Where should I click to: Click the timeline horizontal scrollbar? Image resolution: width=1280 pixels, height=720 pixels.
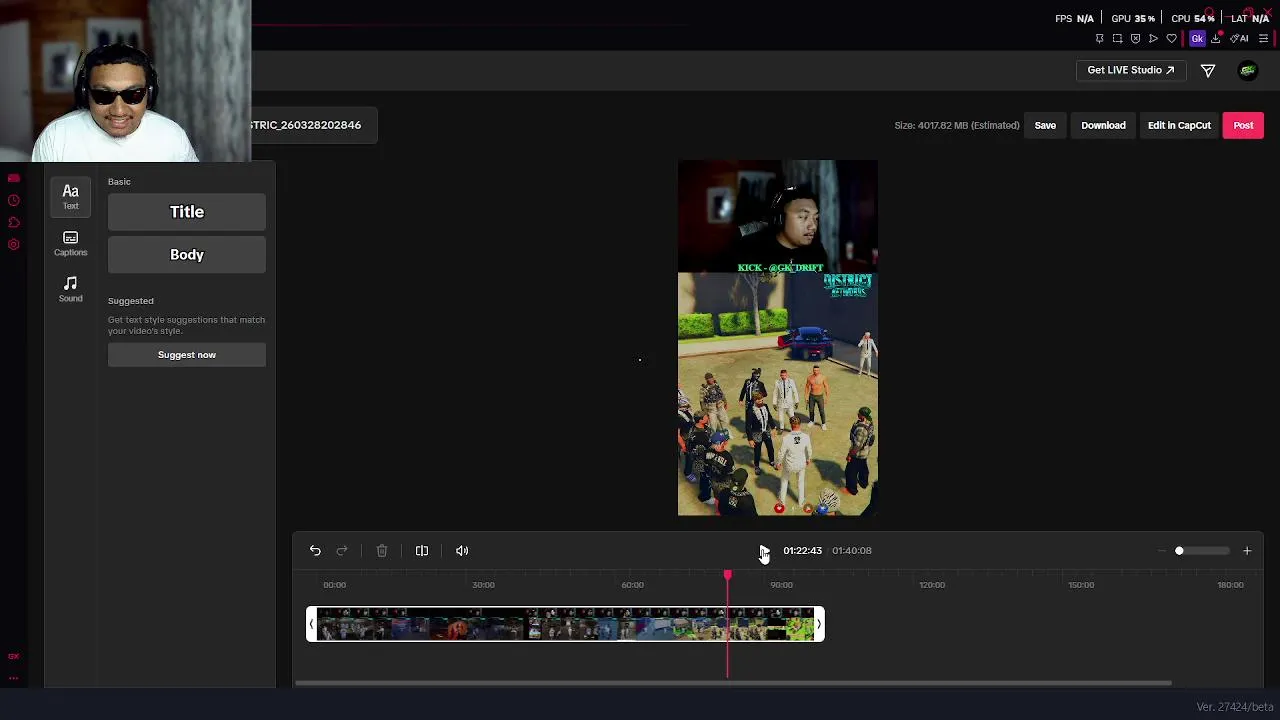click(733, 684)
